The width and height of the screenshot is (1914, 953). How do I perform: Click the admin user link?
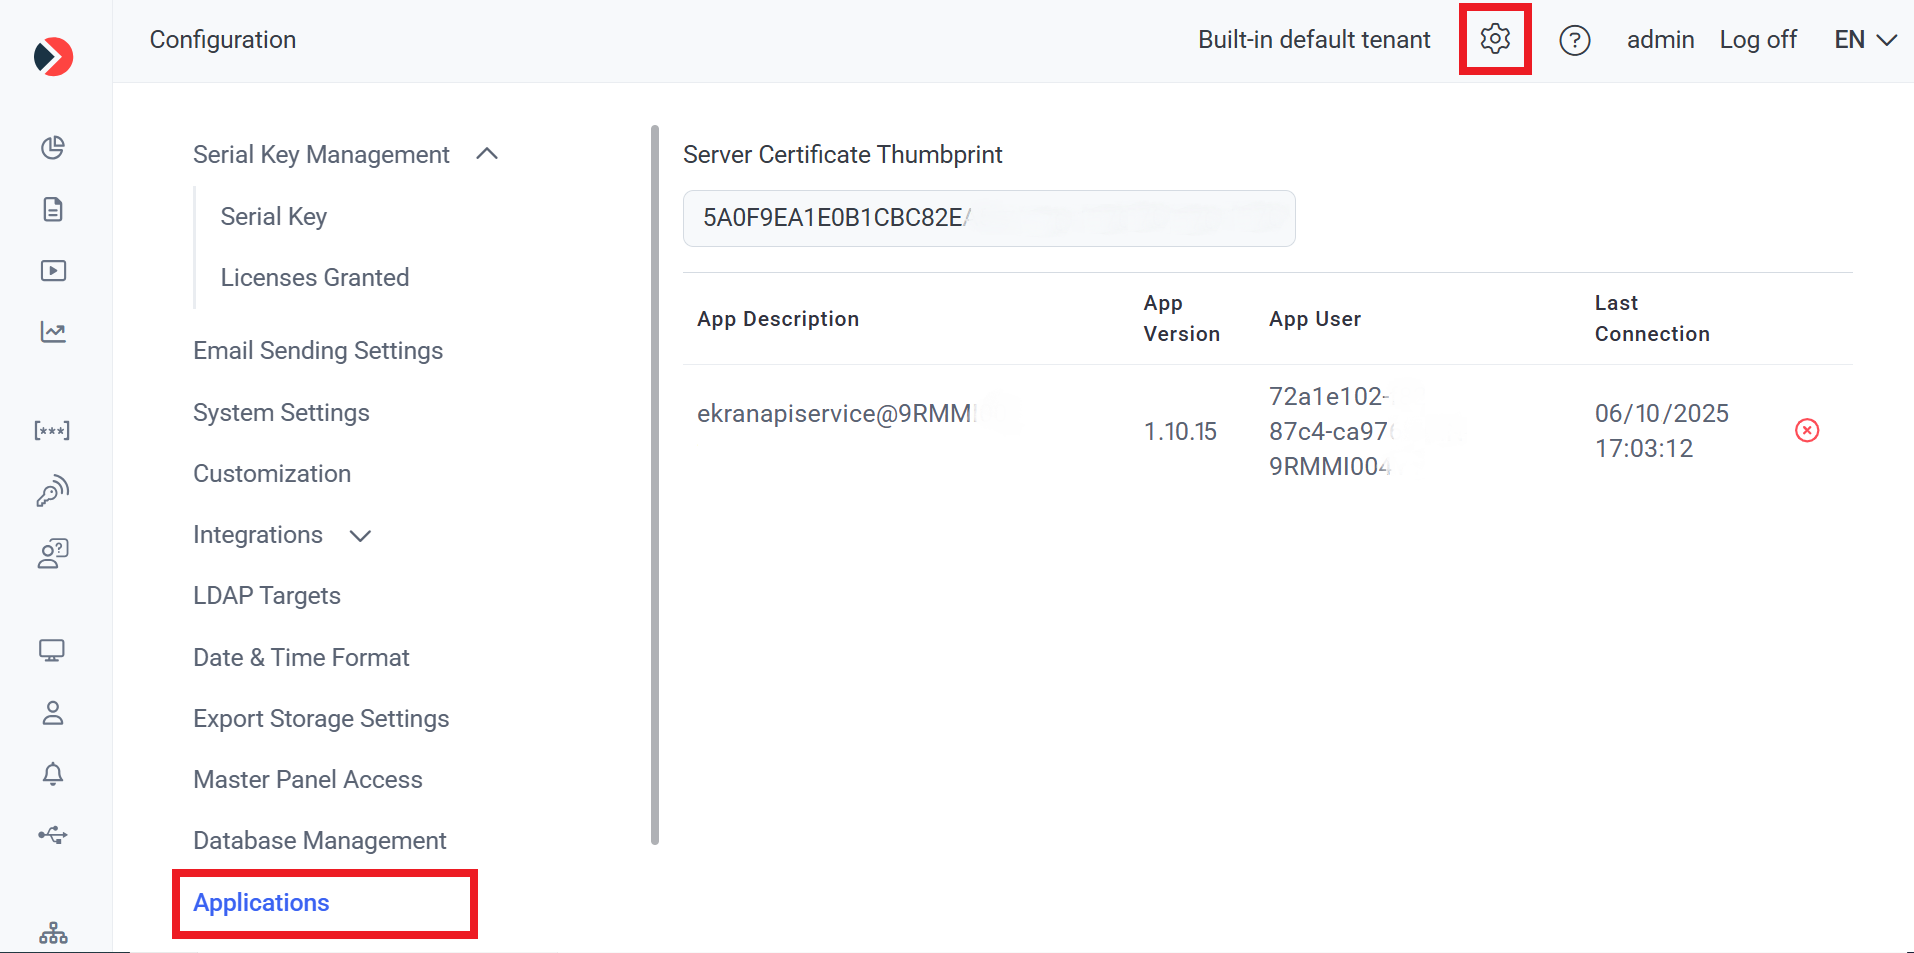[1659, 40]
